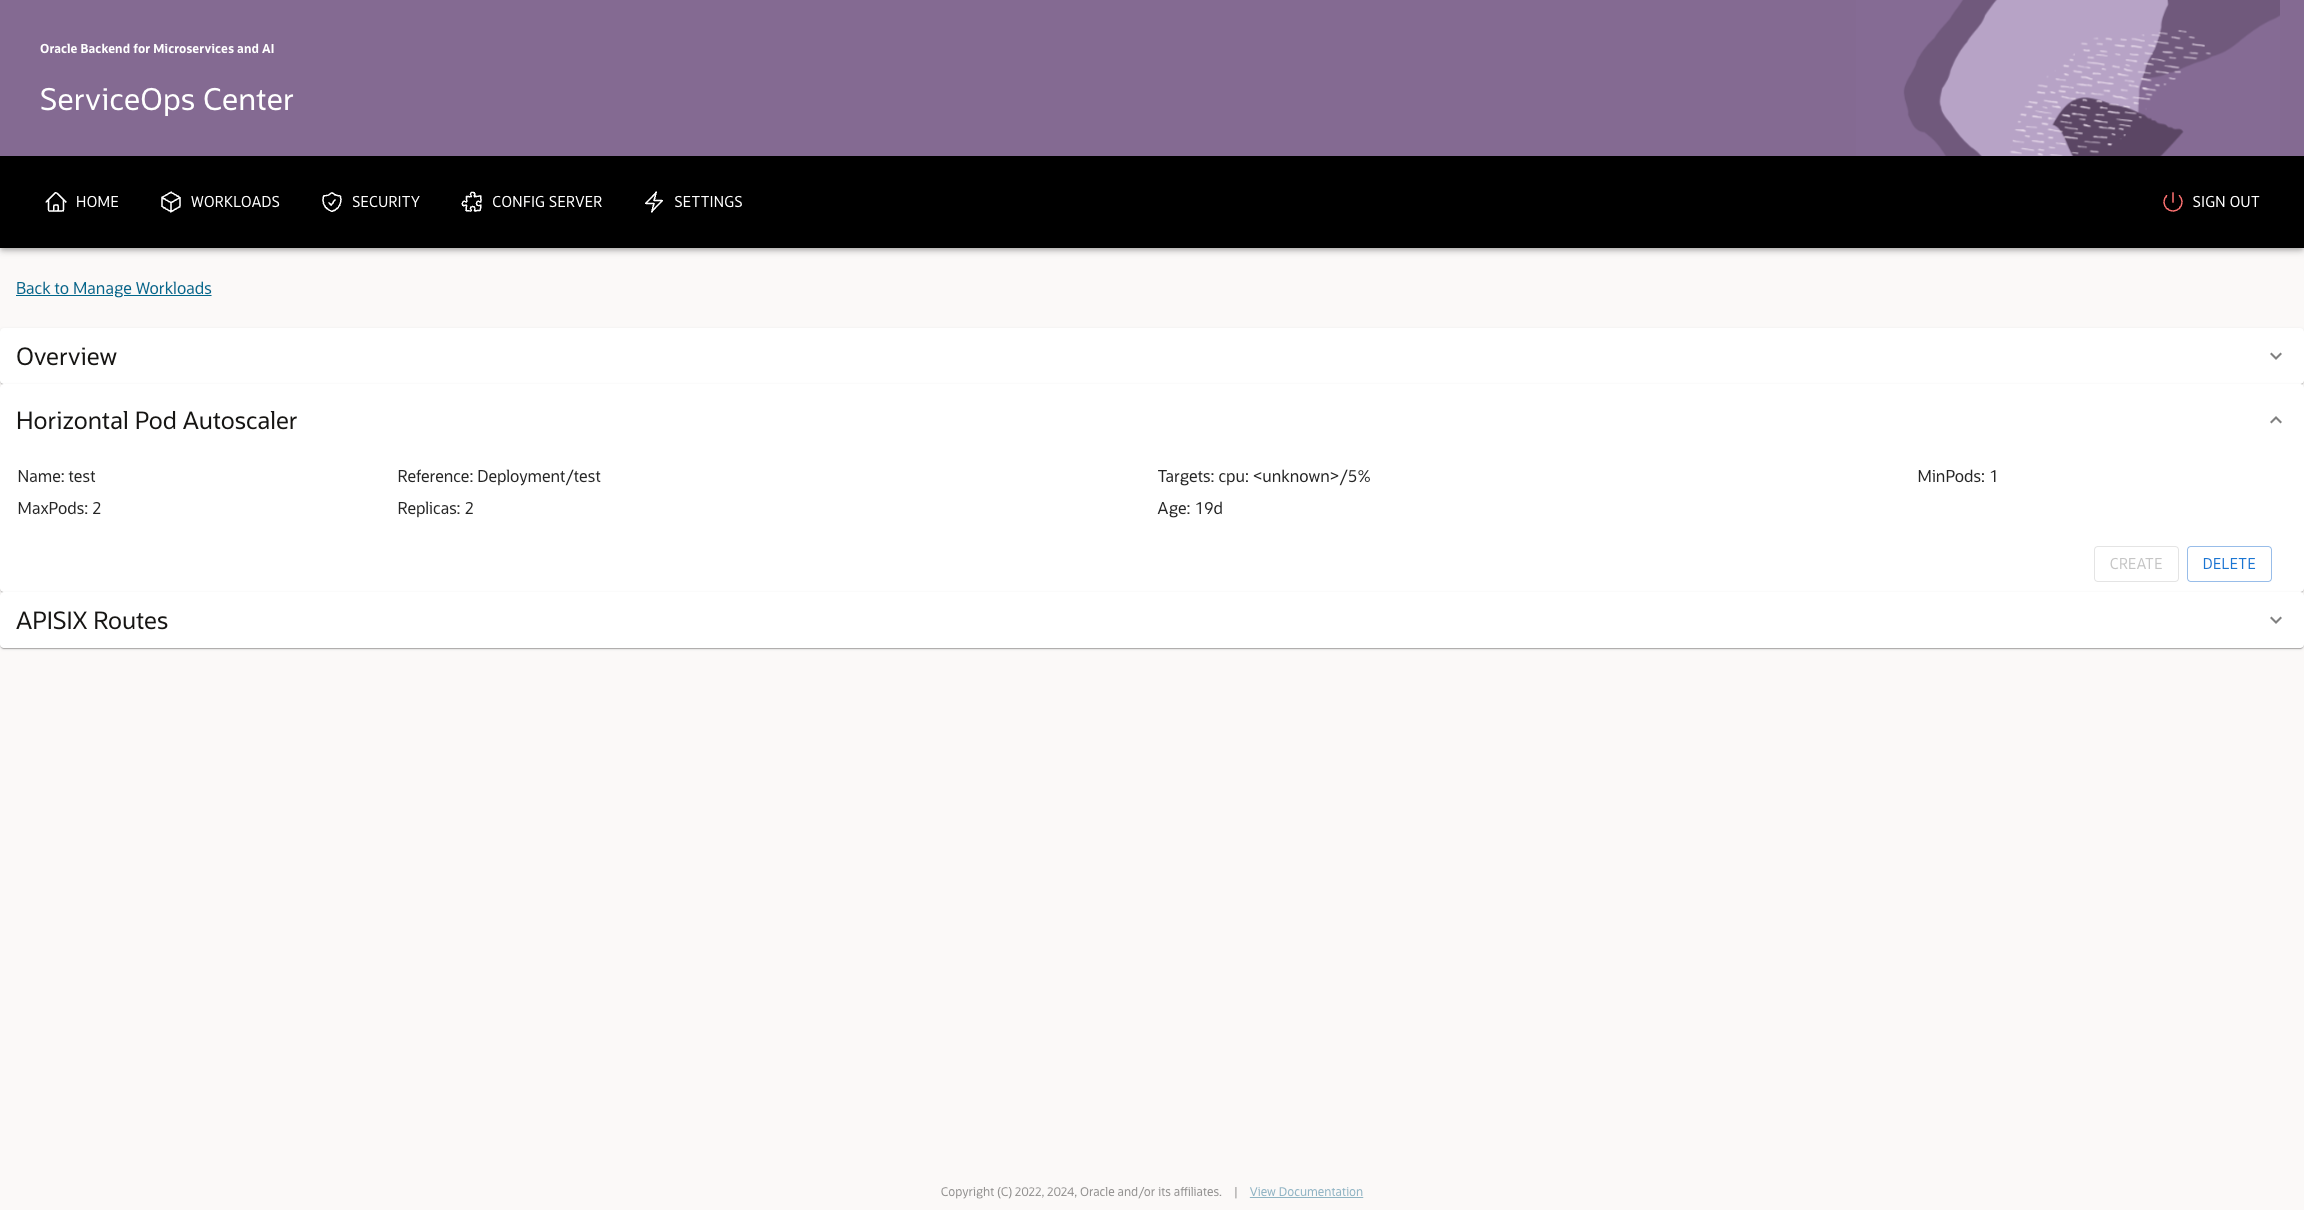Open the WORKLOADS menu item
The width and height of the screenshot is (2304, 1210).
coord(235,202)
